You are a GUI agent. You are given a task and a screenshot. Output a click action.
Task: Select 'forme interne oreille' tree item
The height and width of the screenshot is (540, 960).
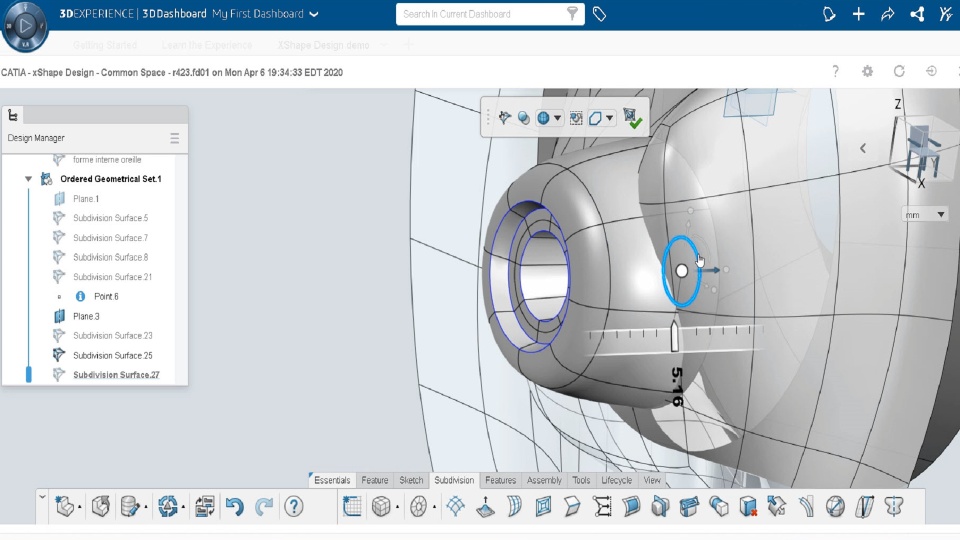pyautogui.click(x=107, y=160)
